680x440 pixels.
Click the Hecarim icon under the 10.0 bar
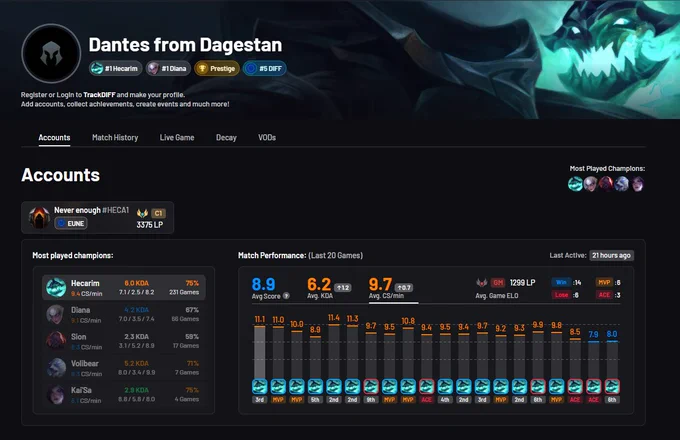[x=297, y=386]
